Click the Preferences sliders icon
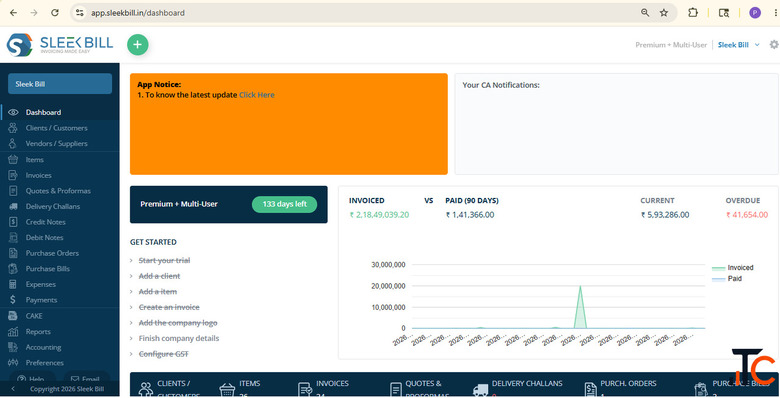This screenshot has width=780, height=398. (x=13, y=363)
